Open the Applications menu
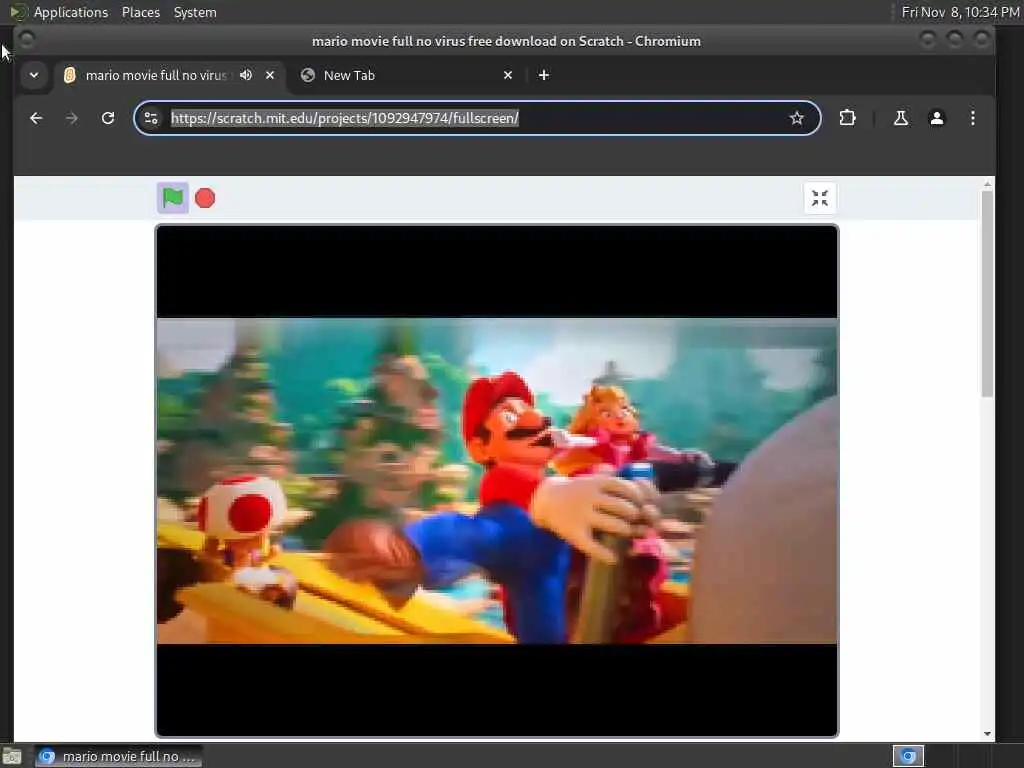1024x768 pixels. click(71, 12)
